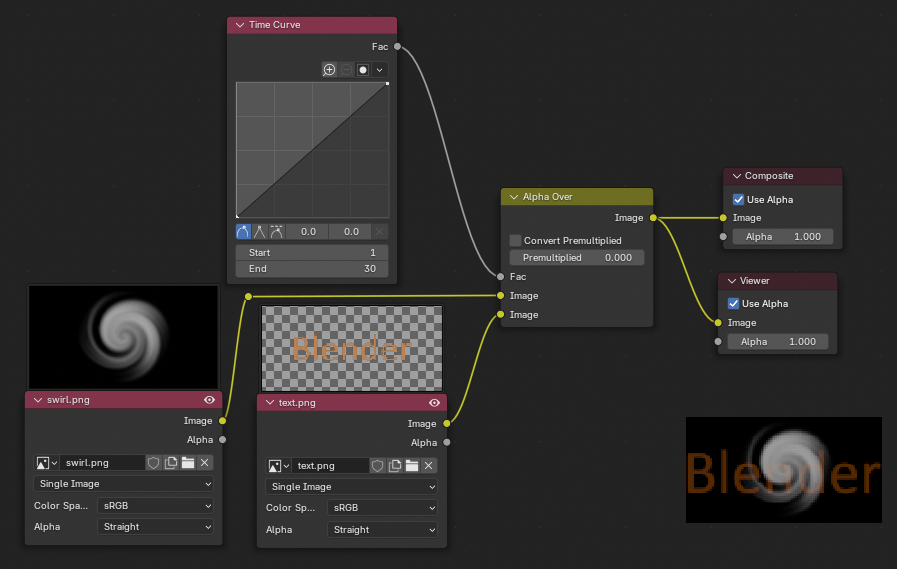897x569 pixels.
Task: Open swirl.png Alpha Straight dropdown
Action: click(156, 527)
